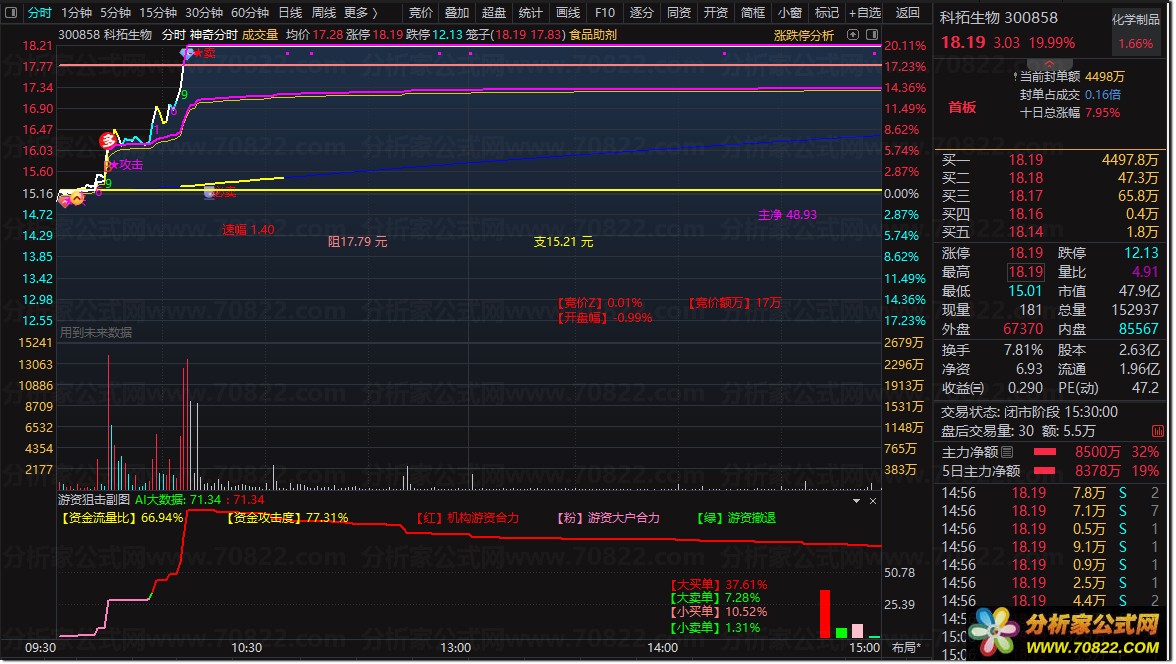The height and width of the screenshot is (664, 1176).
Task: Click the 食品助剂 sector label
Action: [592, 35]
